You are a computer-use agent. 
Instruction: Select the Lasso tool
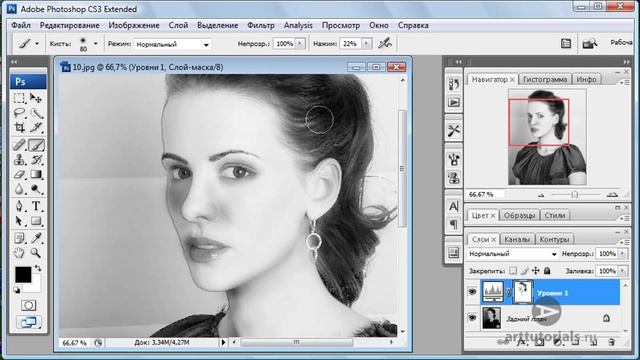(x=19, y=113)
